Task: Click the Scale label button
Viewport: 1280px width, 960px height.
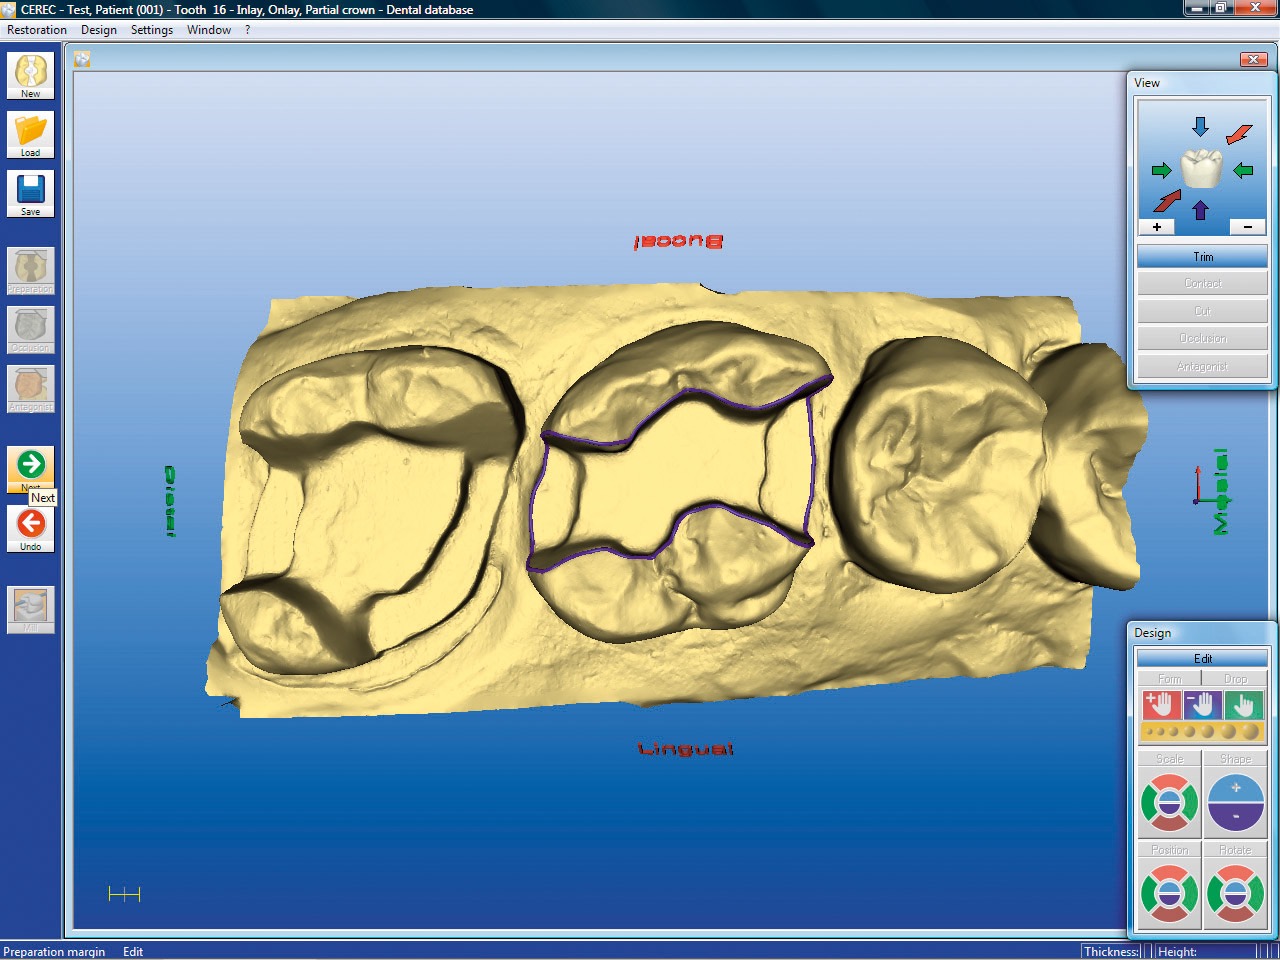Action: click(x=1169, y=759)
